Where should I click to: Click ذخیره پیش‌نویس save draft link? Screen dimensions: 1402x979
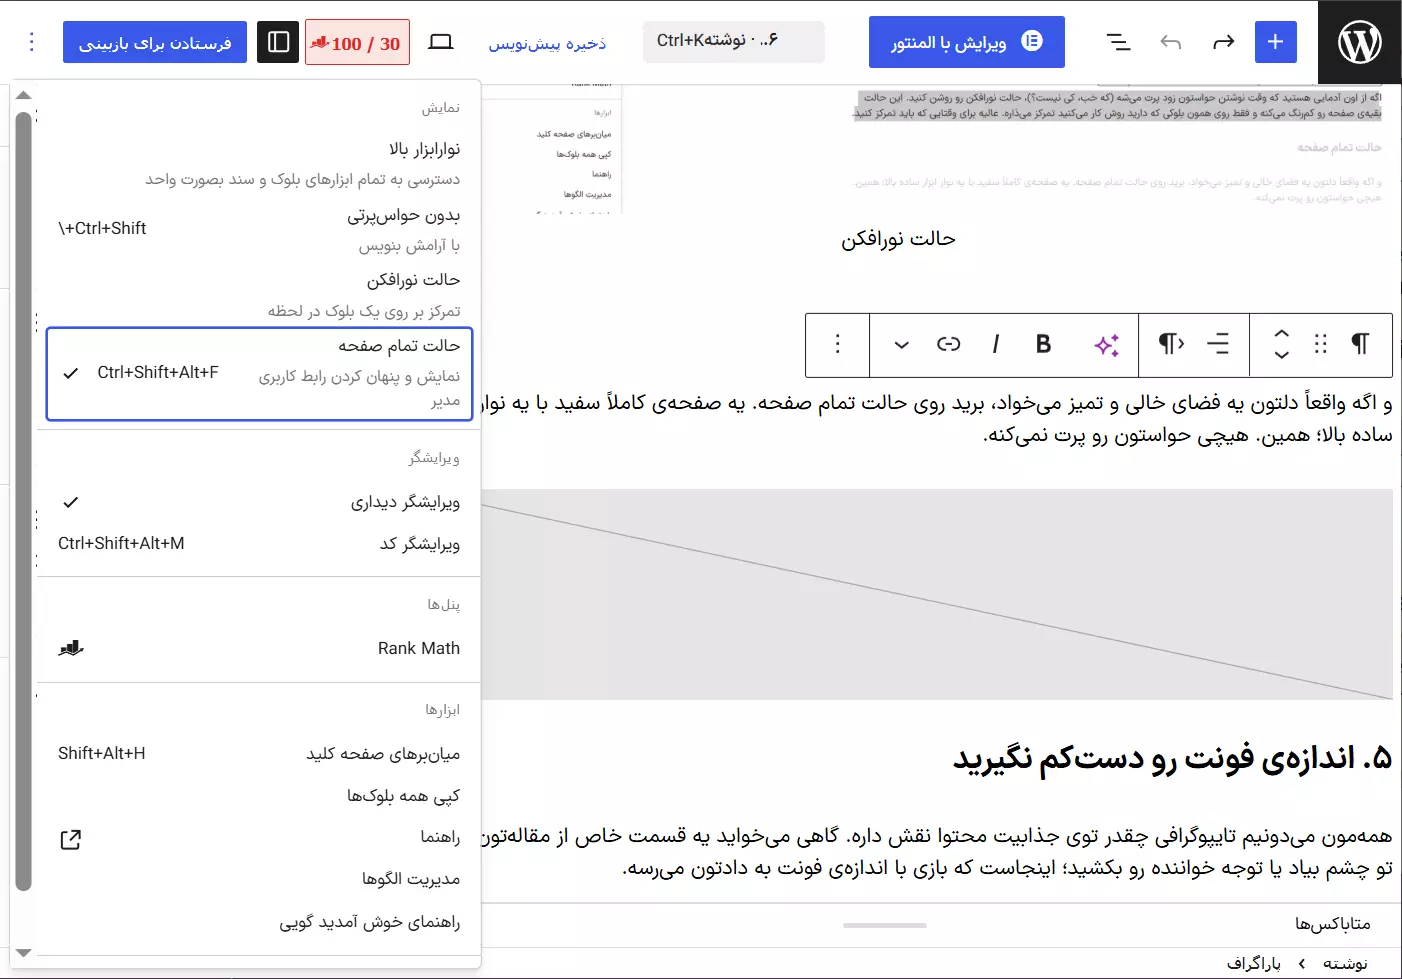point(547,43)
